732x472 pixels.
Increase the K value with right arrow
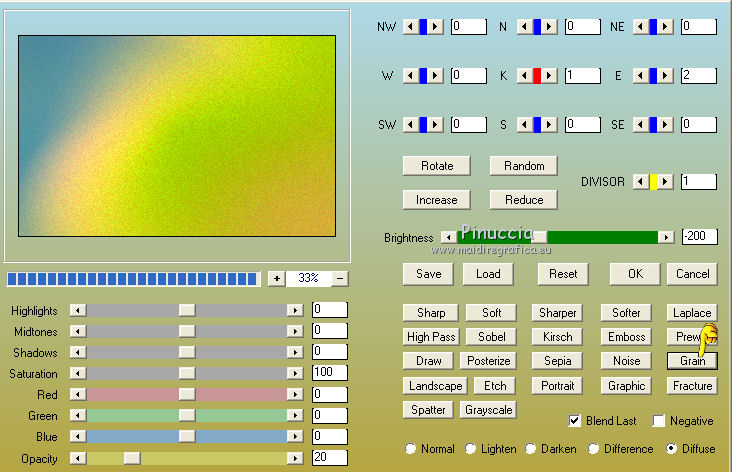coord(549,75)
